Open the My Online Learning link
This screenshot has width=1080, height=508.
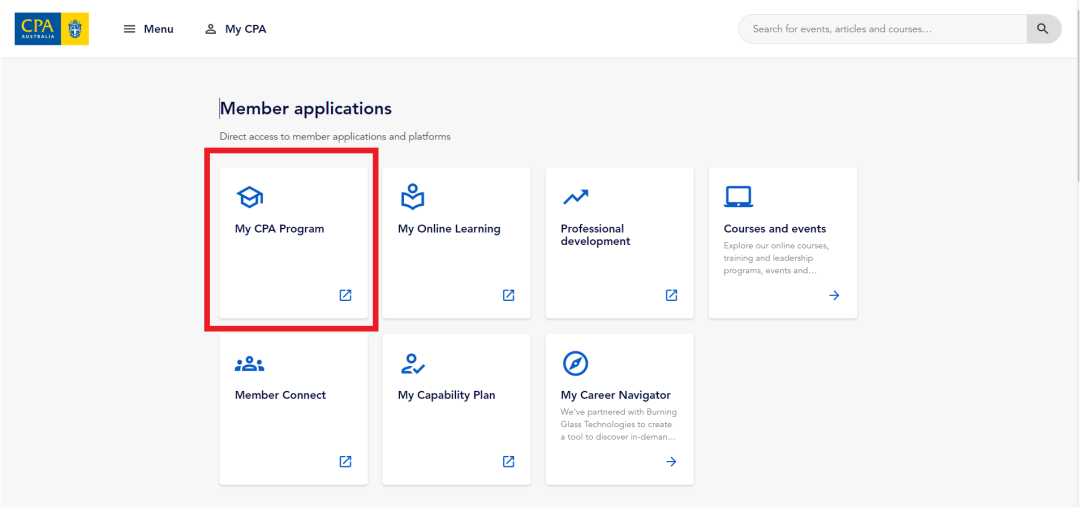tap(457, 243)
